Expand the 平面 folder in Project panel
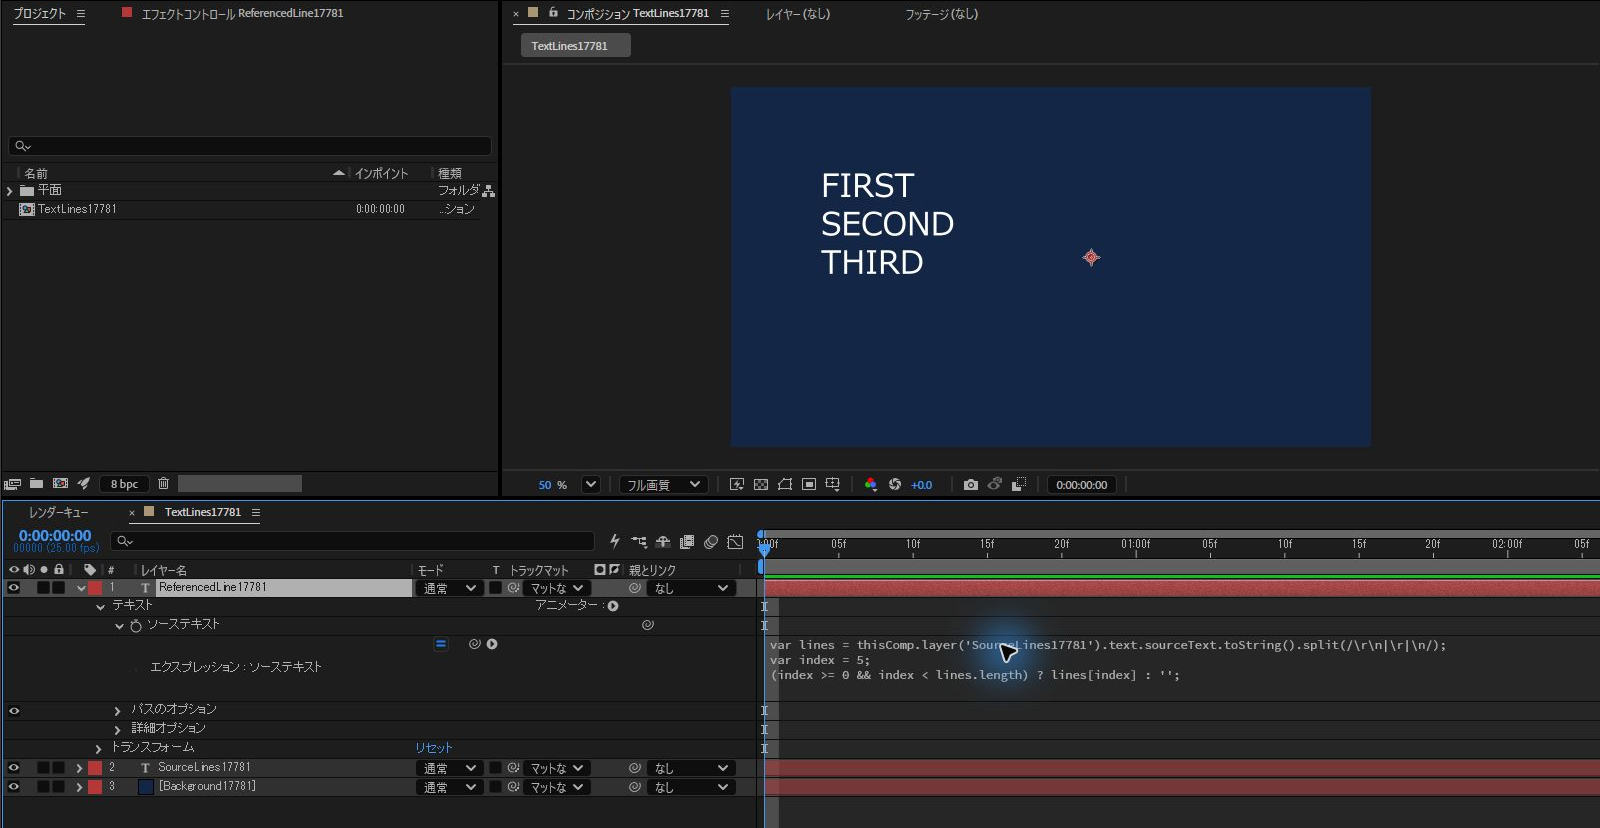The height and width of the screenshot is (828, 1600). [x=10, y=190]
